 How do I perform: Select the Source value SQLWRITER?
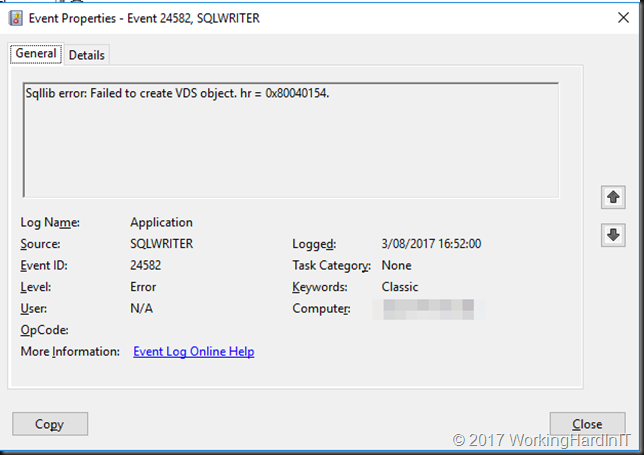(x=161, y=244)
